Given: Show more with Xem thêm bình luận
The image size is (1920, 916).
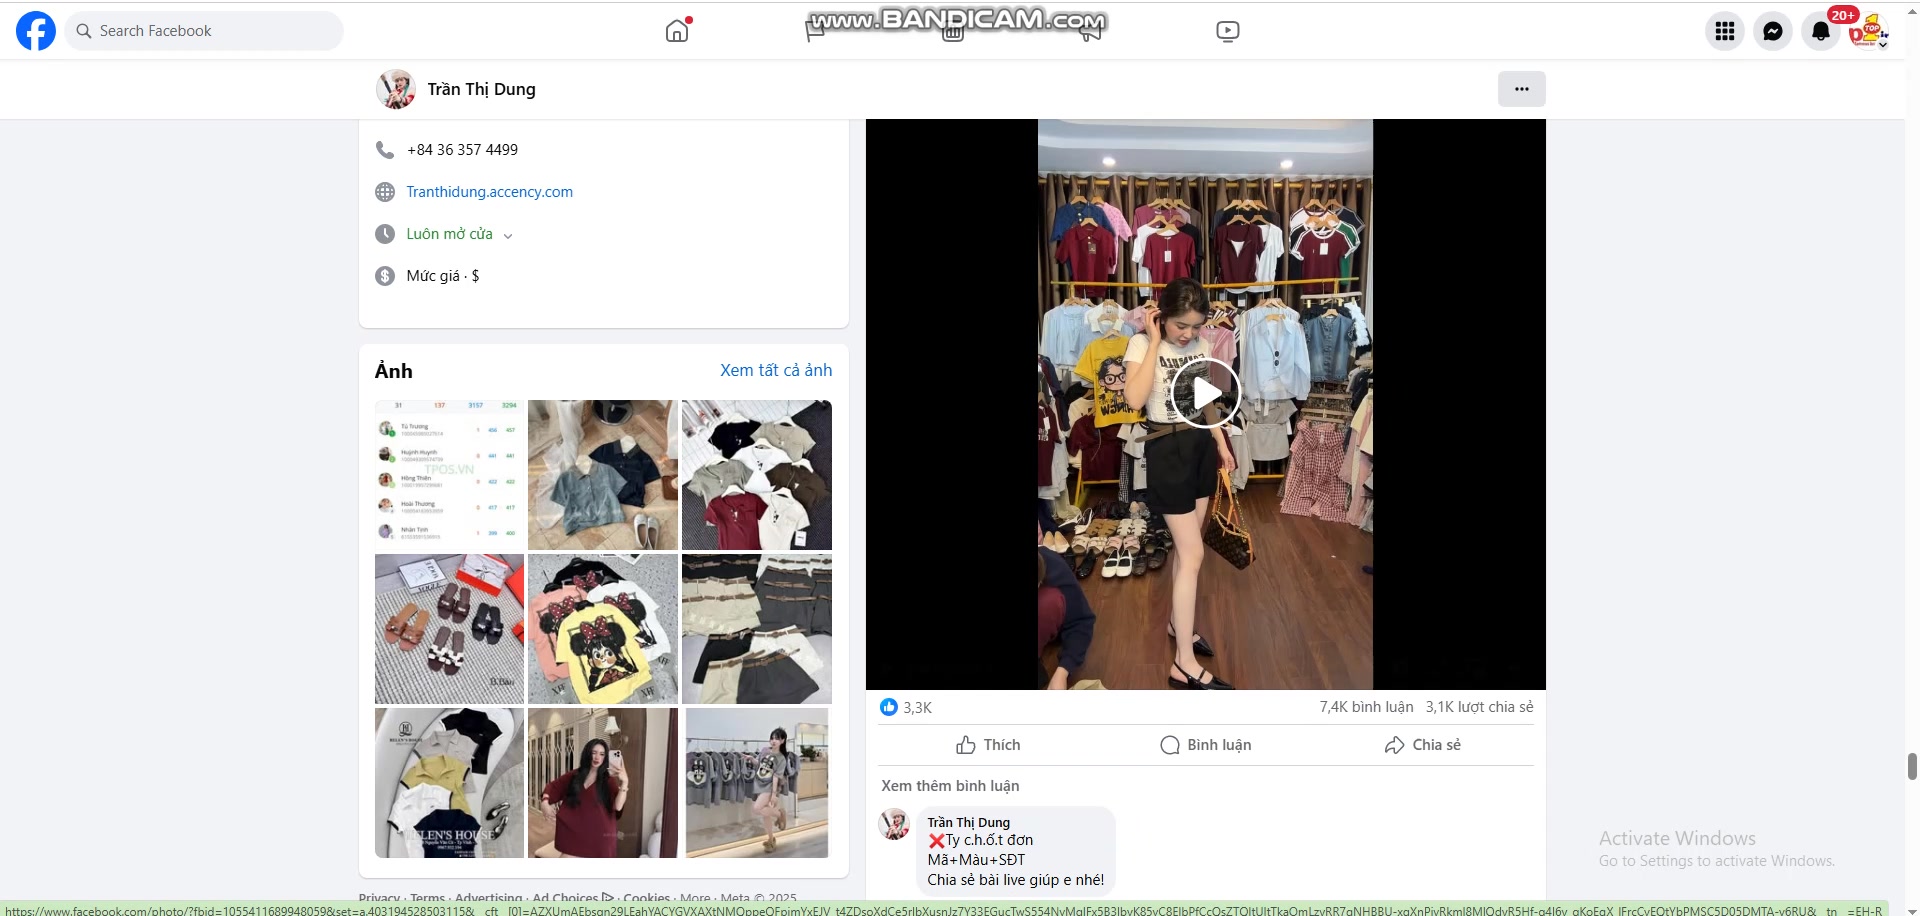Looking at the screenshot, I should tap(950, 786).
